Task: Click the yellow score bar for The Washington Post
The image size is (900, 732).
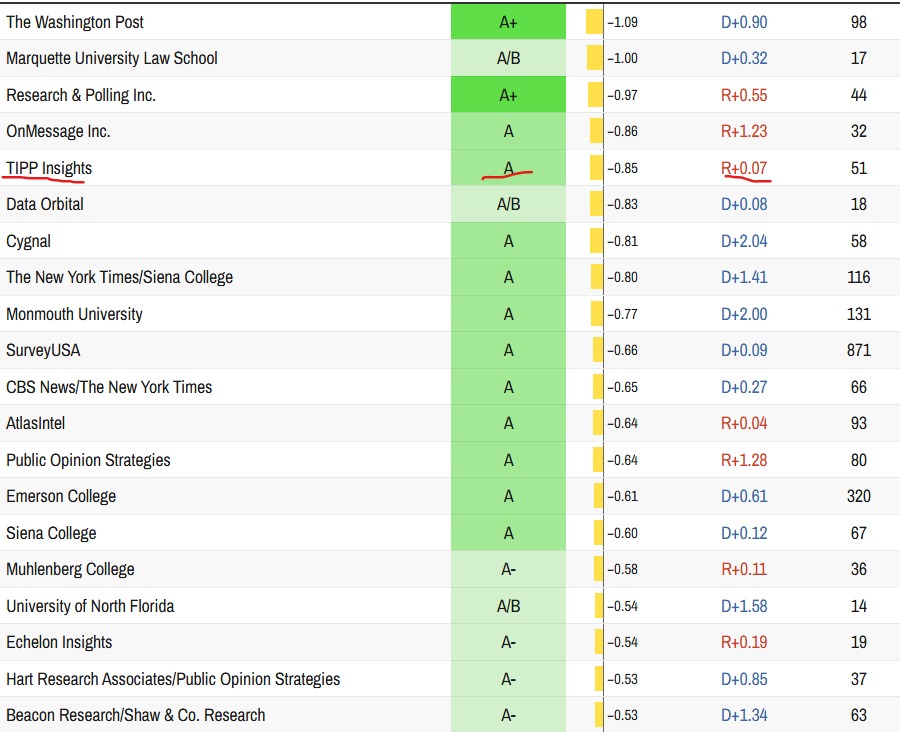Action: pyautogui.click(x=594, y=22)
